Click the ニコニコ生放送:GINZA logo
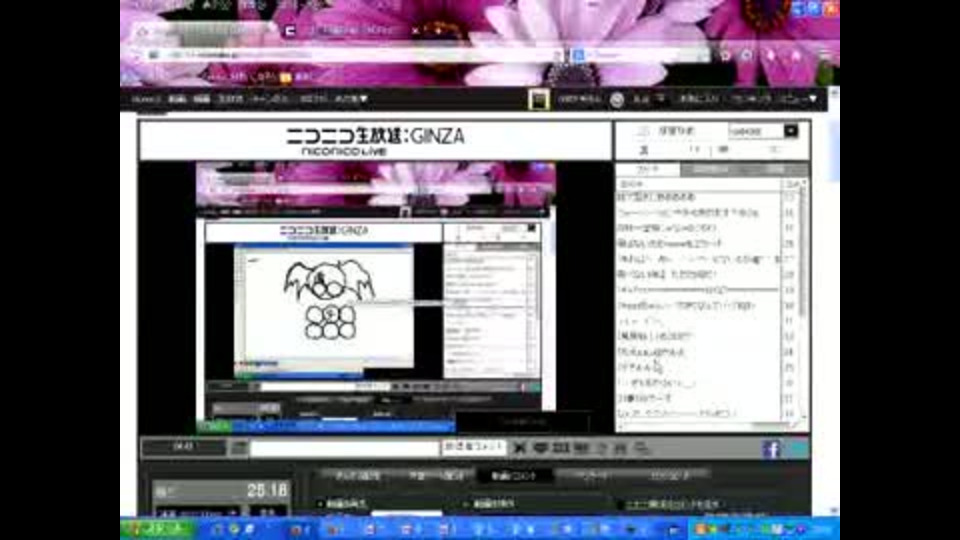 point(375,141)
